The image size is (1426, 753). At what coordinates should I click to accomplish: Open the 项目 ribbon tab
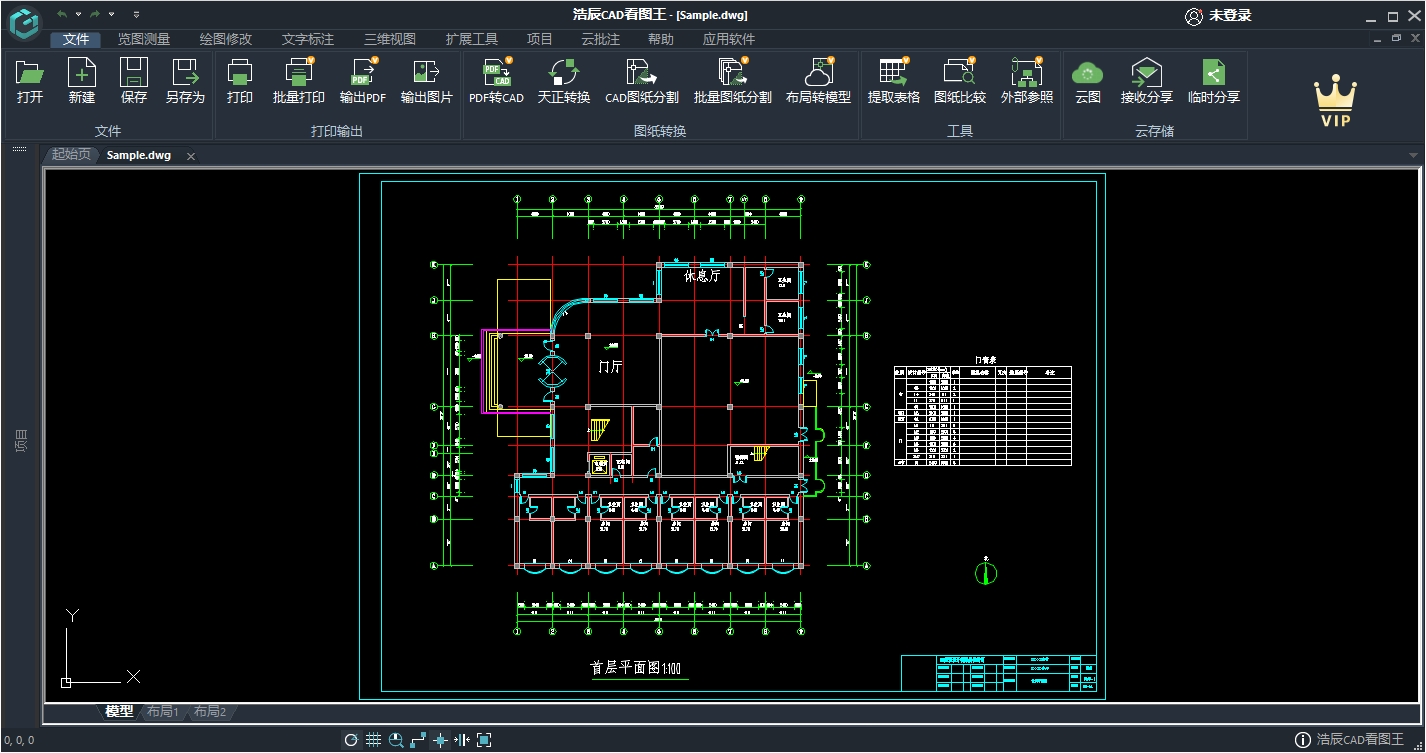click(540, 39)
